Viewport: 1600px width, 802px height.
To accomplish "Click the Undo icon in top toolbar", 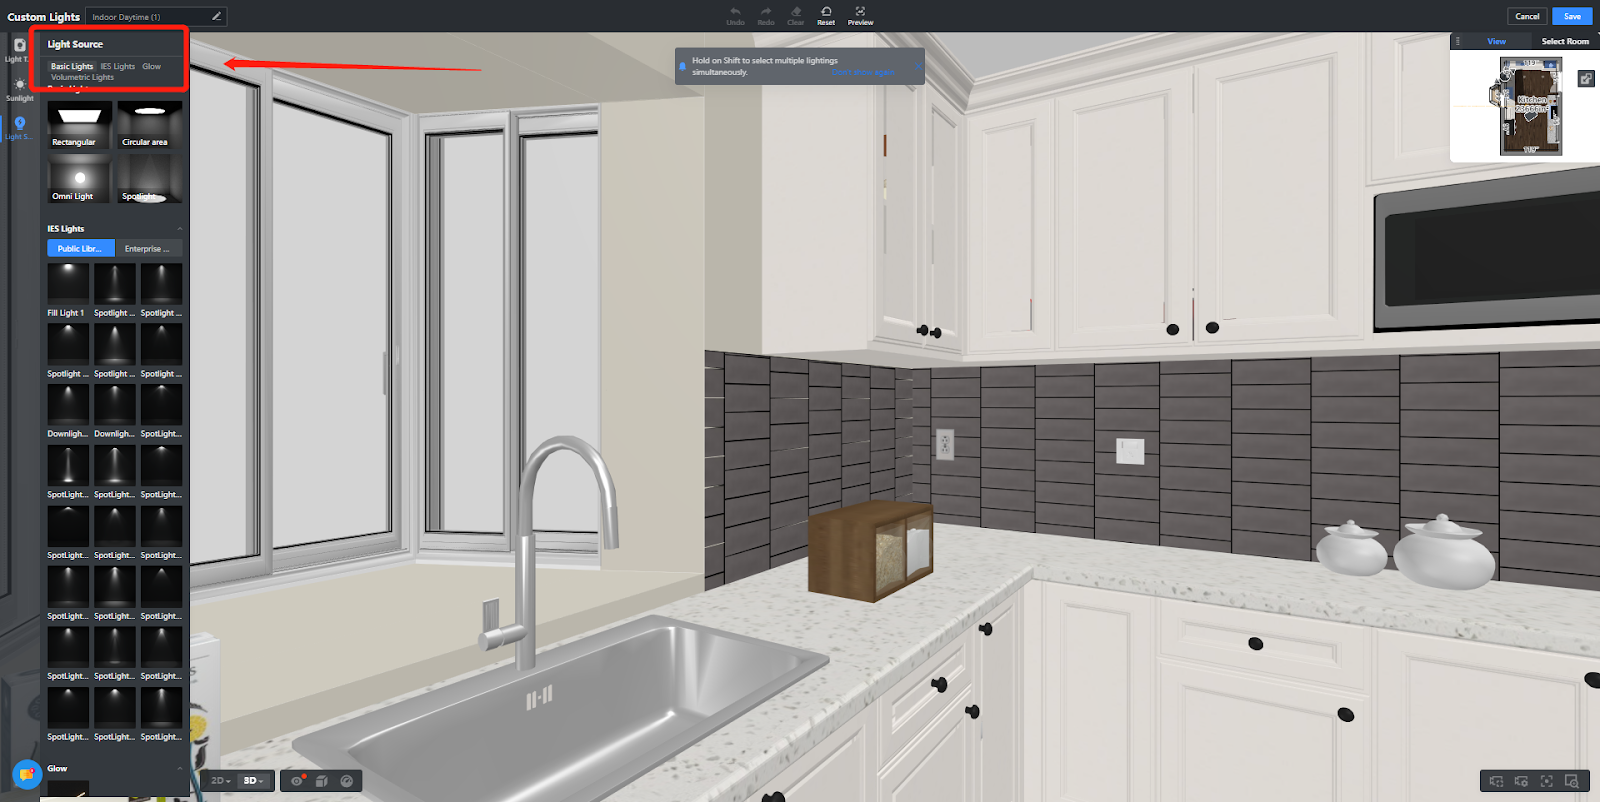I will (x=735, y=15).
